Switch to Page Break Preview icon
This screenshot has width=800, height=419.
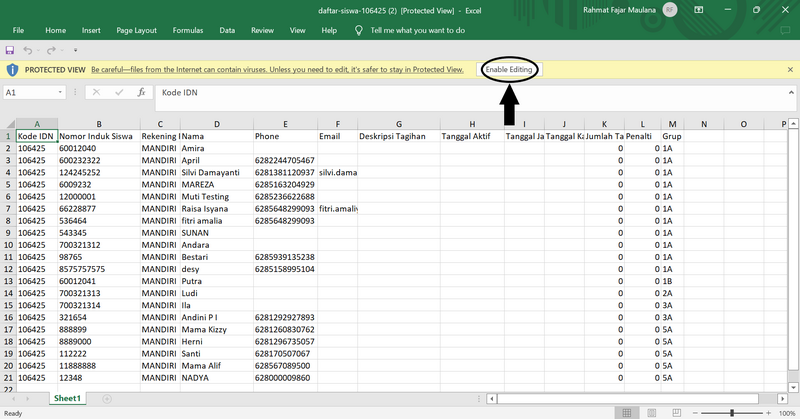pos(676,412)
